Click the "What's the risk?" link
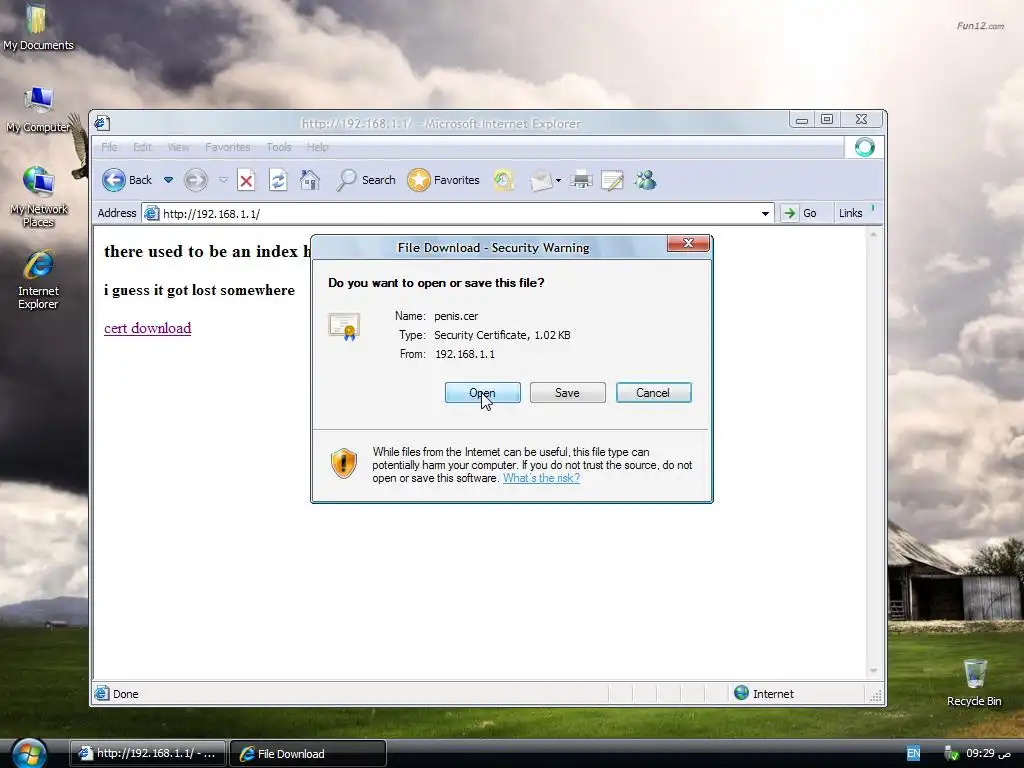This screenshot has width=1024, height=768. point(541,478)
